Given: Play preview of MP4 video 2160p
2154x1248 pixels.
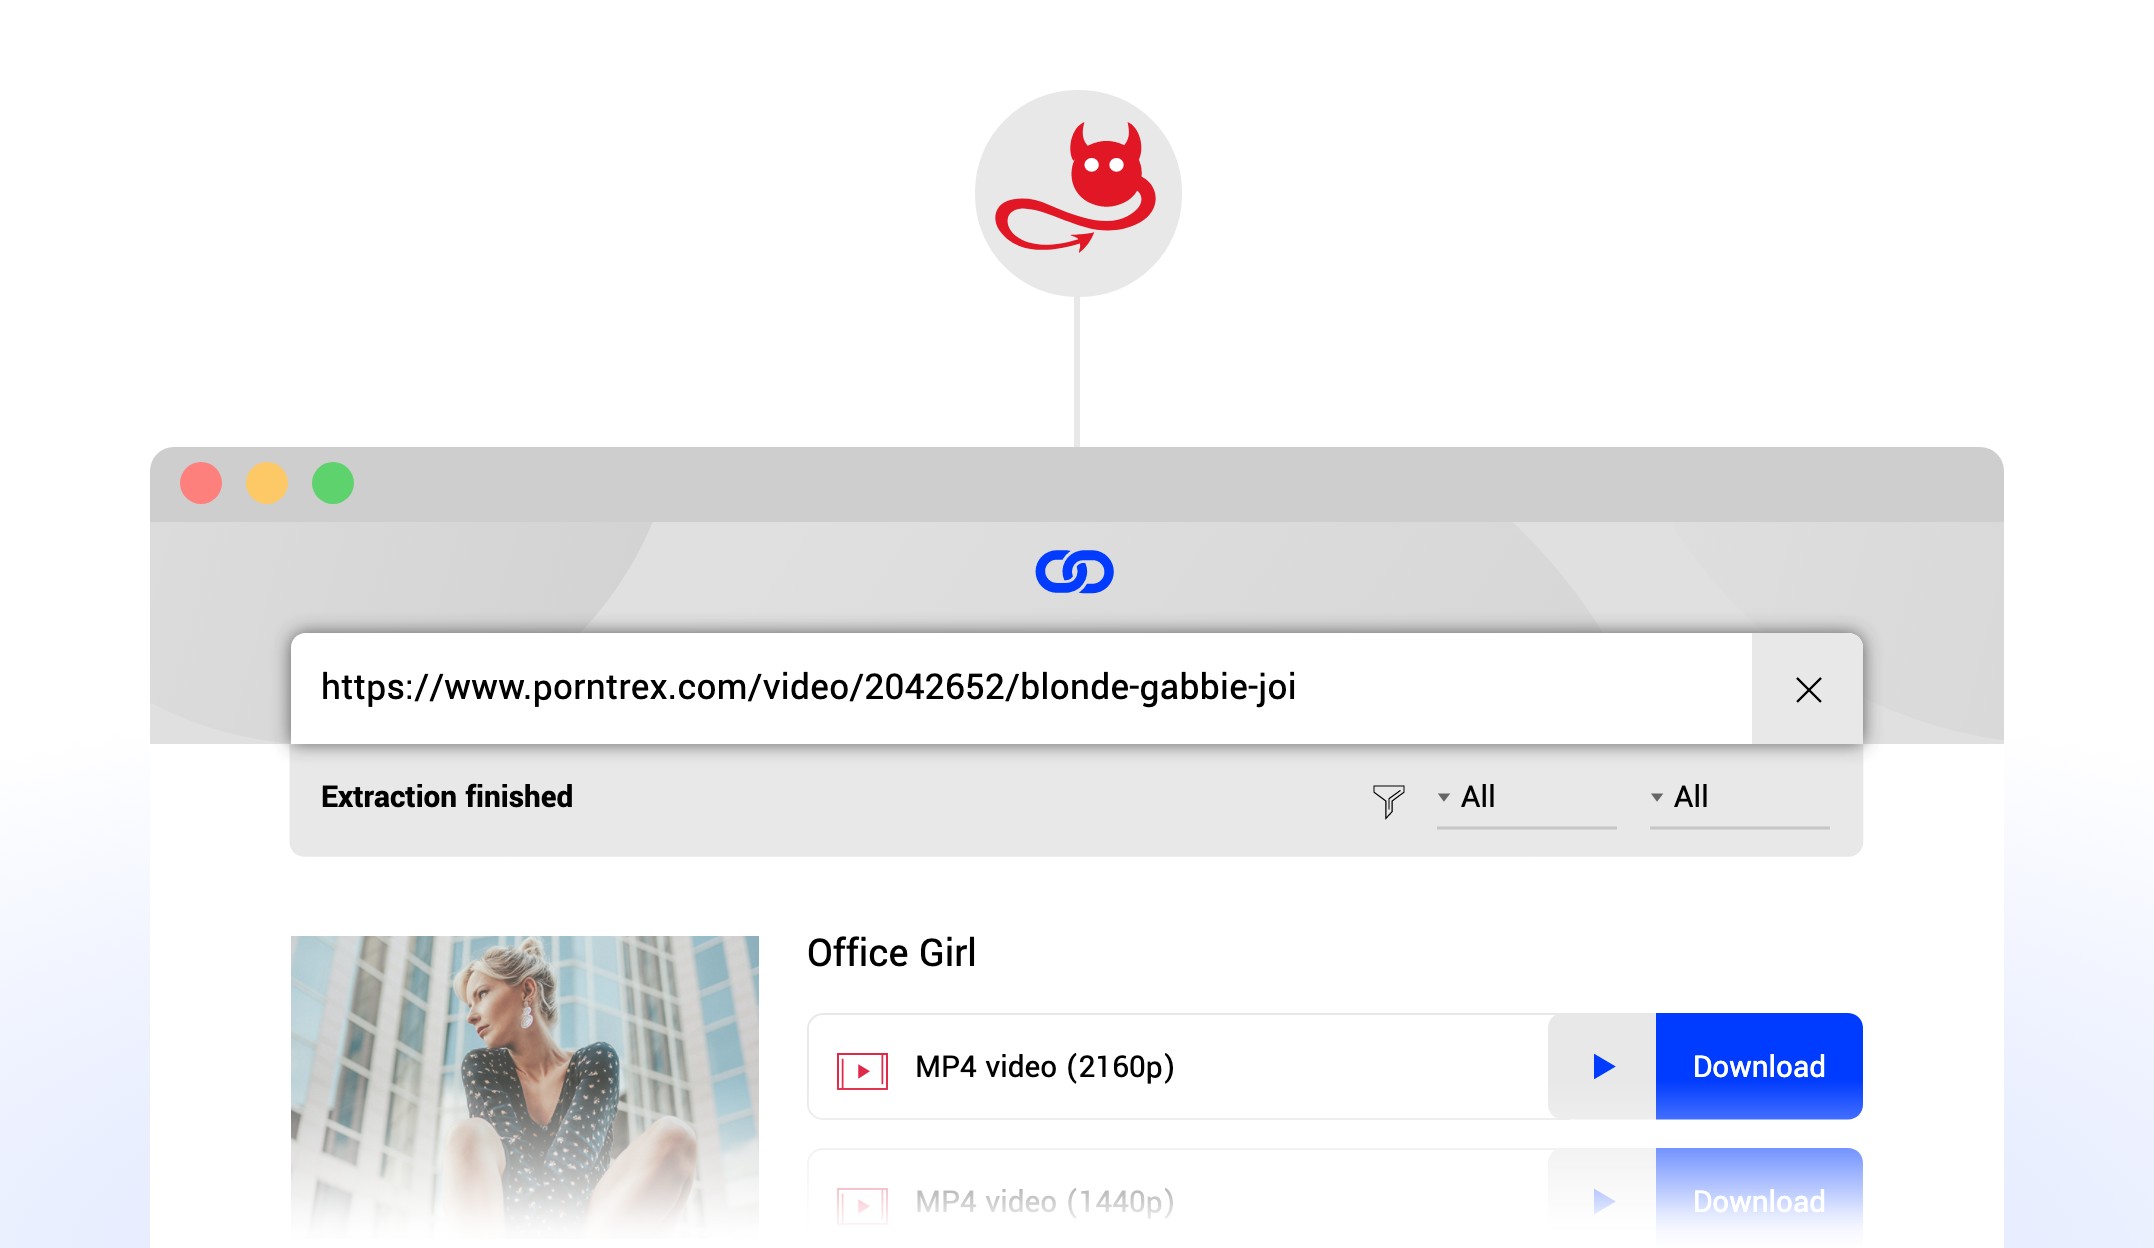Looking at the screenshot, I should click(x=1603, y=1066).
